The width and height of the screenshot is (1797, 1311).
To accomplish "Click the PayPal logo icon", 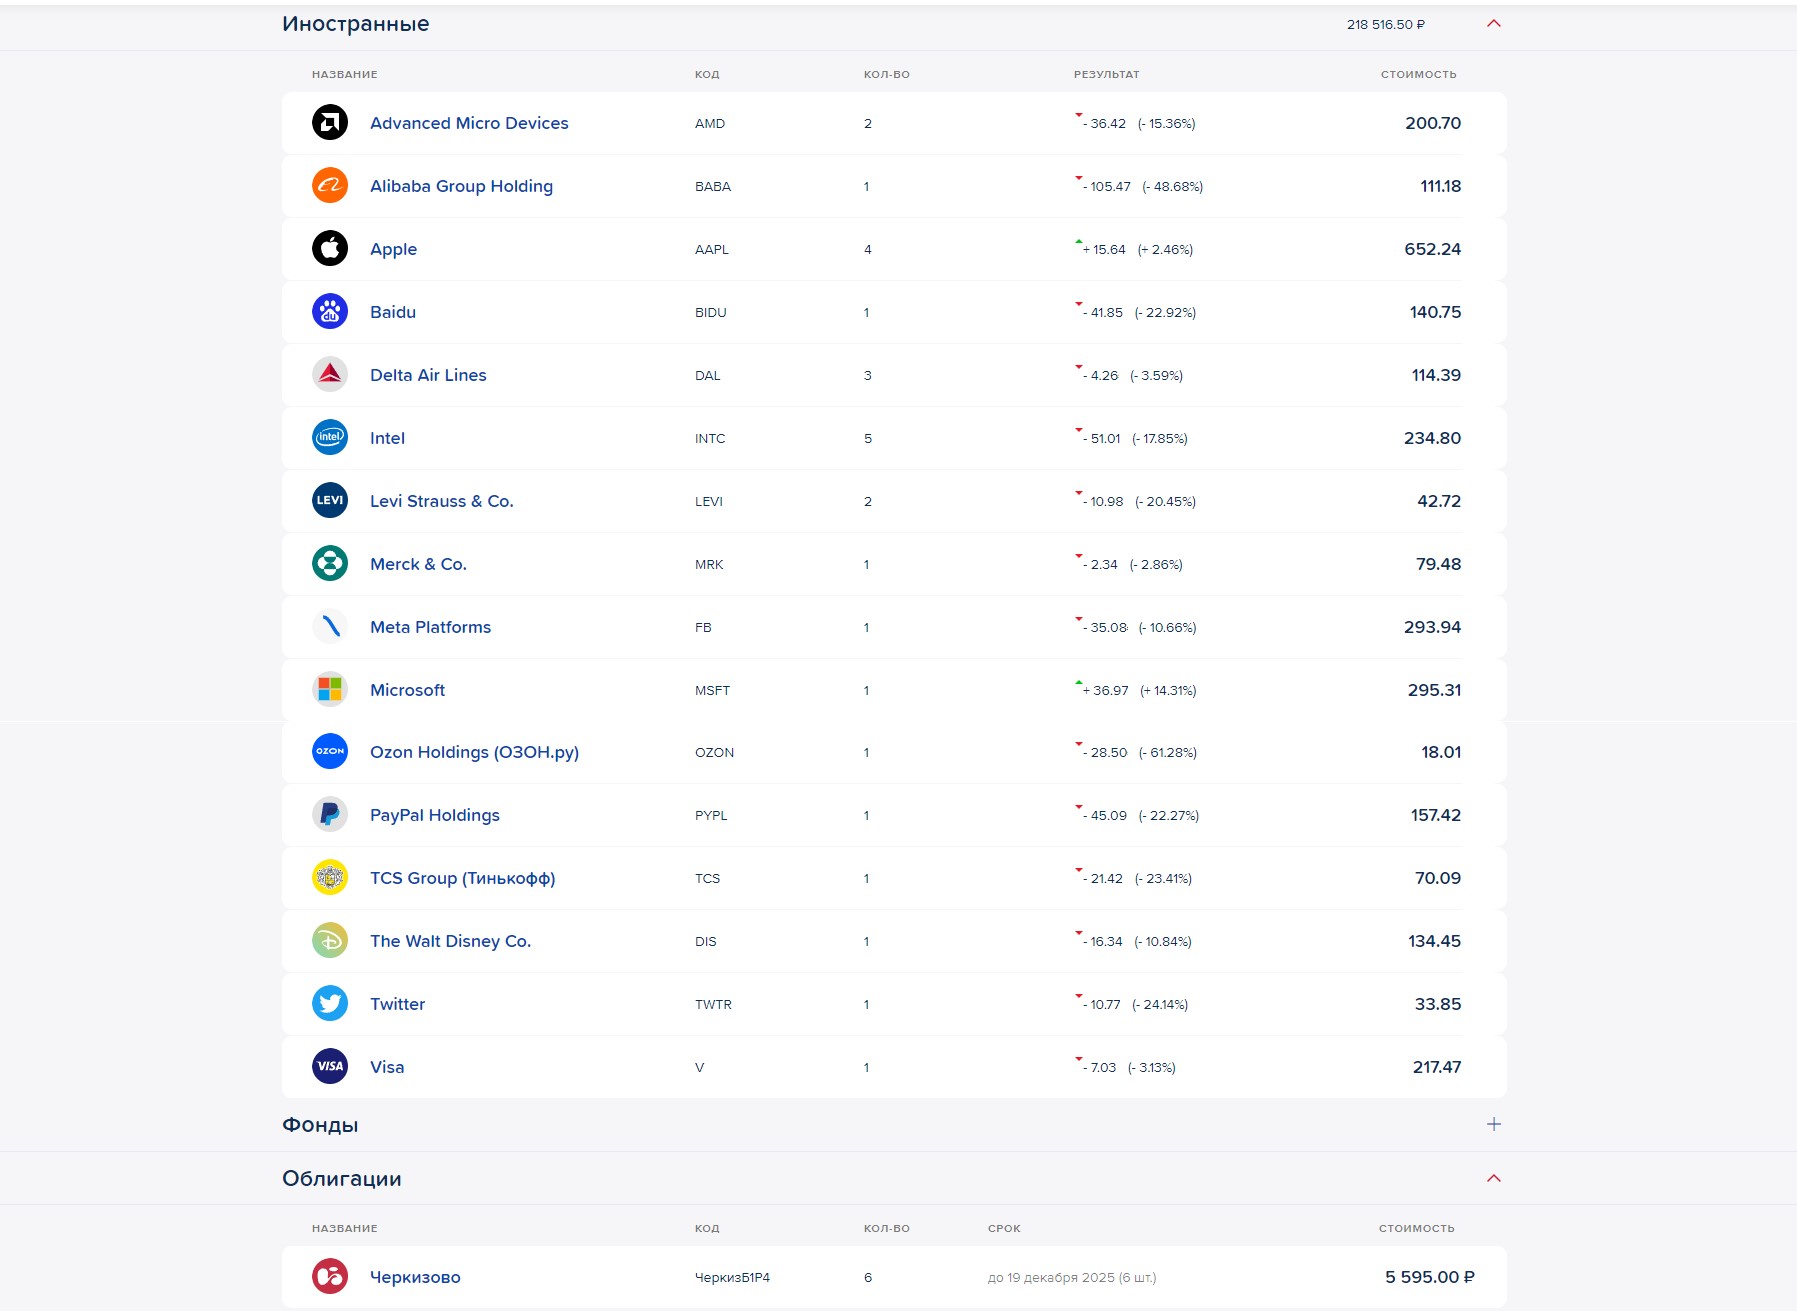I will point(330,815).
